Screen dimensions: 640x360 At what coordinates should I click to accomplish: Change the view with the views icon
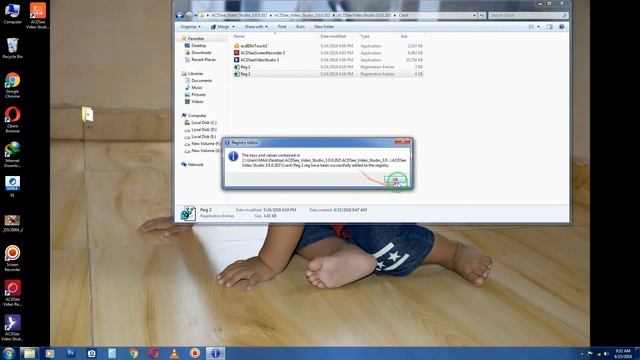[531, 27]
